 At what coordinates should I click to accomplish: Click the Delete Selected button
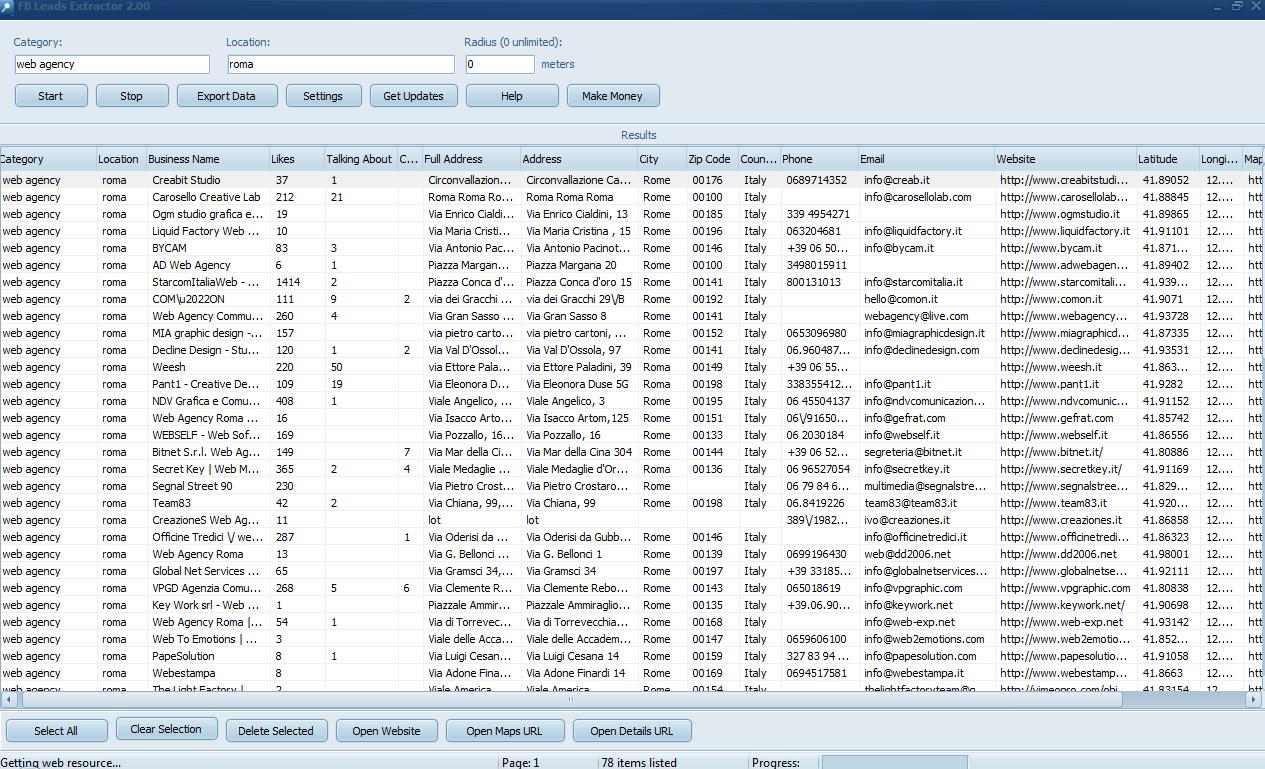tap(276, 731)
